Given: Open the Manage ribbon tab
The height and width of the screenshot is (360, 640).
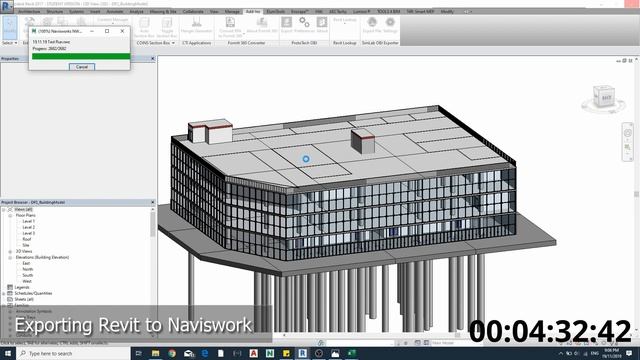Looking at the screenshot, I should tap(232, 12).
